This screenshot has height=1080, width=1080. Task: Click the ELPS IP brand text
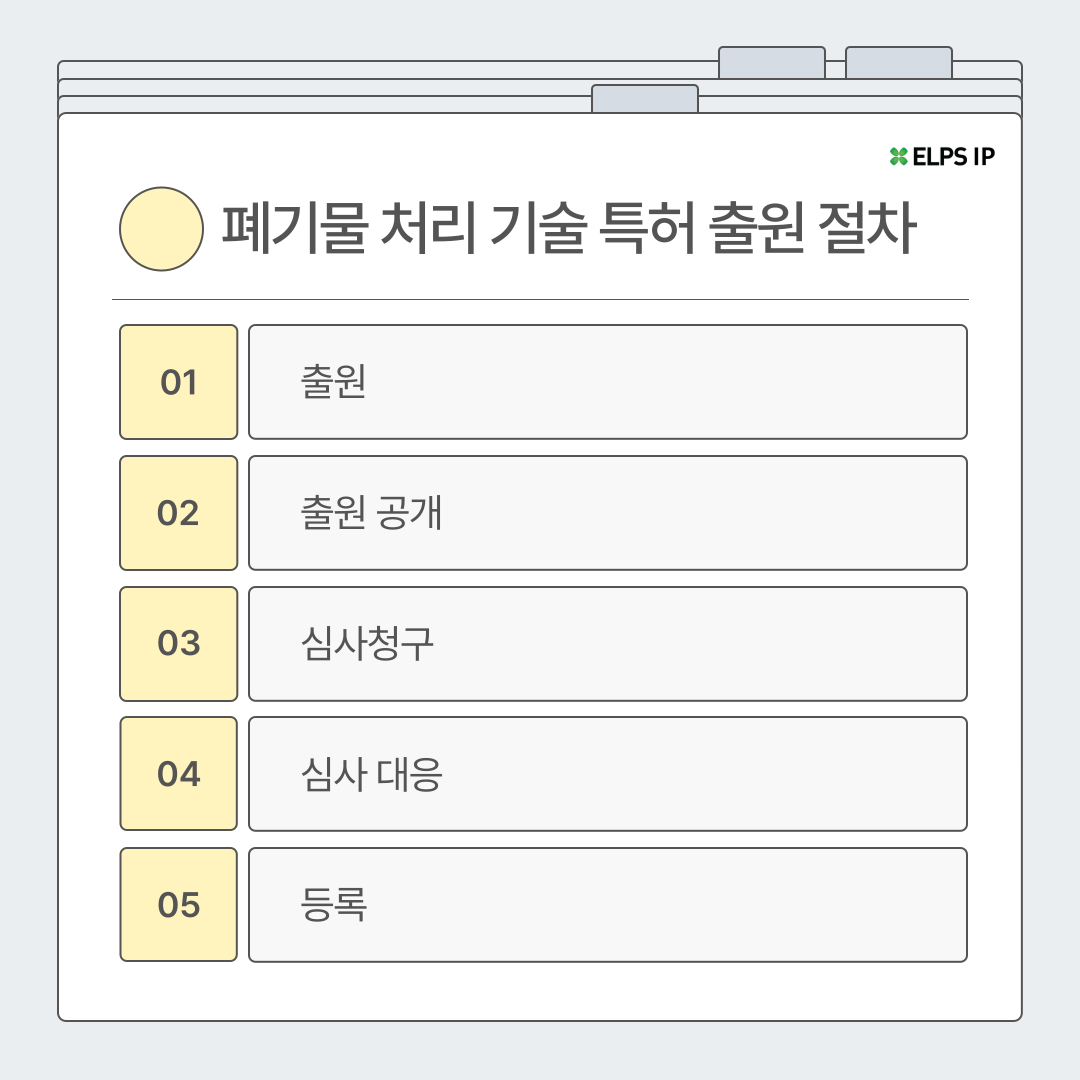[953, 157]
